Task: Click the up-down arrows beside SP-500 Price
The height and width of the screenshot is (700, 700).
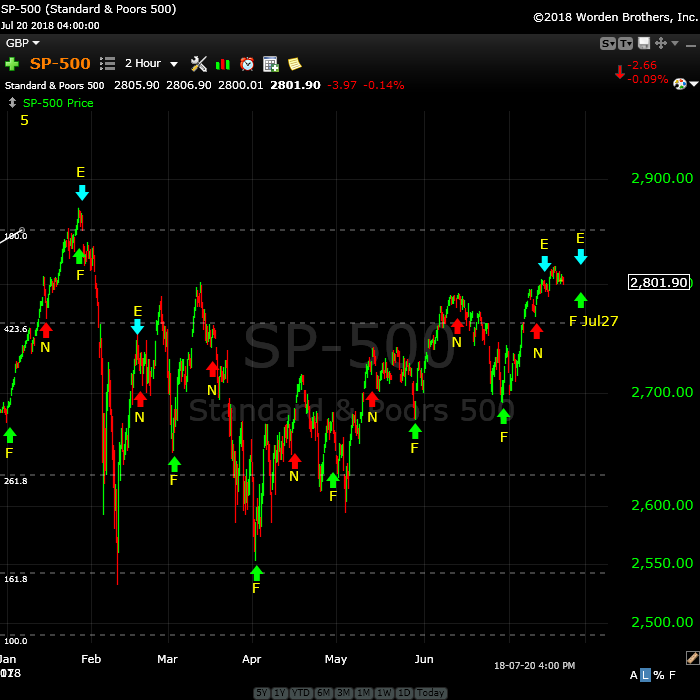Action: (x=12, y=103)
